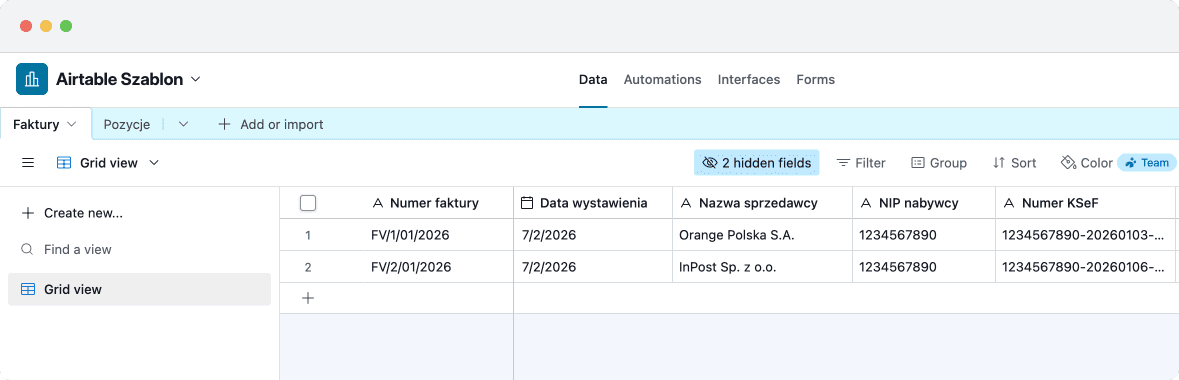Click the plus icon beside Add or import
Viewport: 1179px width, 380px height.
[224, 124]
